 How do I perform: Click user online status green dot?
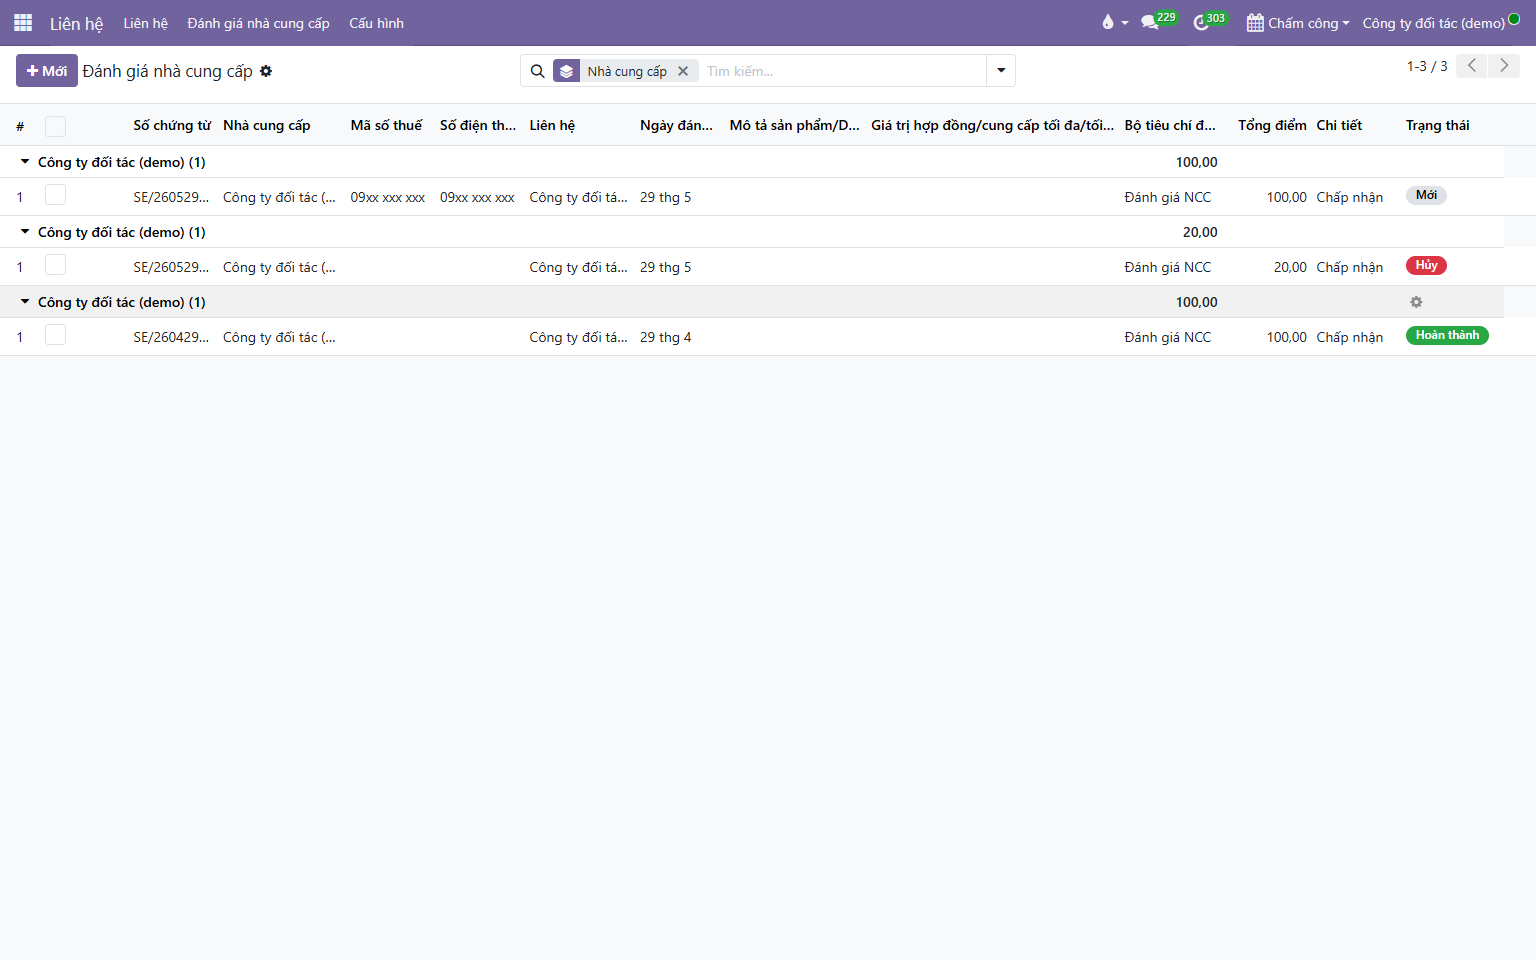coord(1514,18)
